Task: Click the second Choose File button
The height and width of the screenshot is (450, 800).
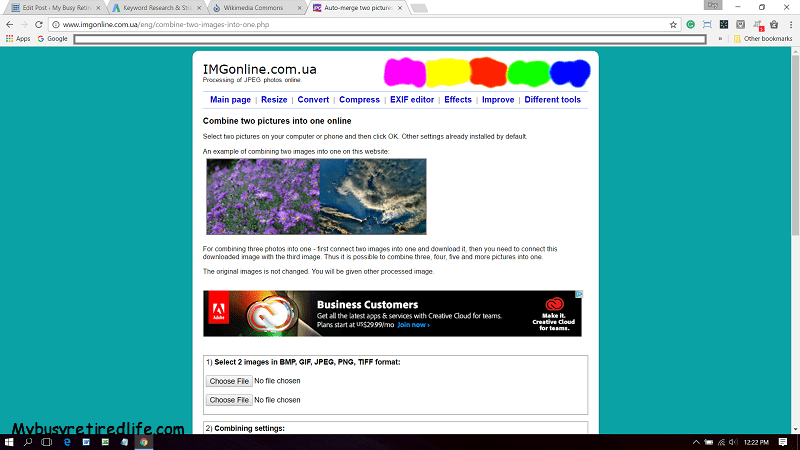Action: 229,400
